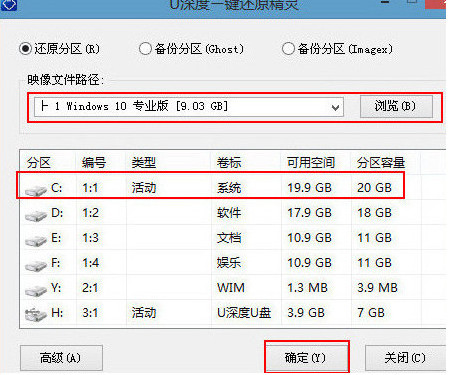Click the 卷标 column header
449x375 pixels.
click(229, 163)
